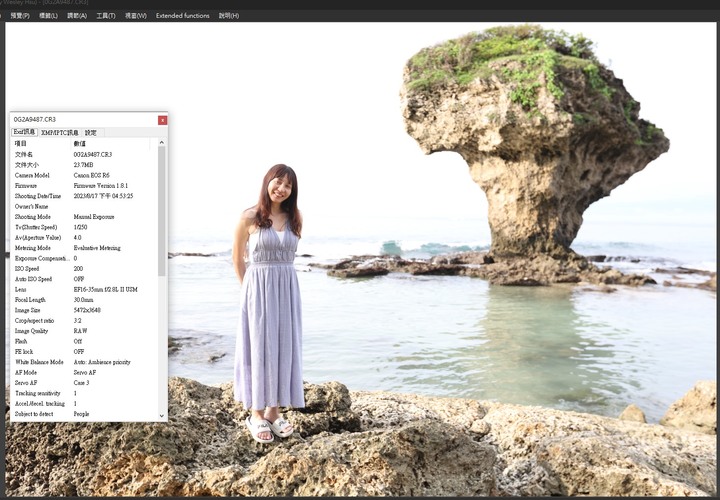
Task: Select the 文件大小 row label
Action: click(27, 165)
